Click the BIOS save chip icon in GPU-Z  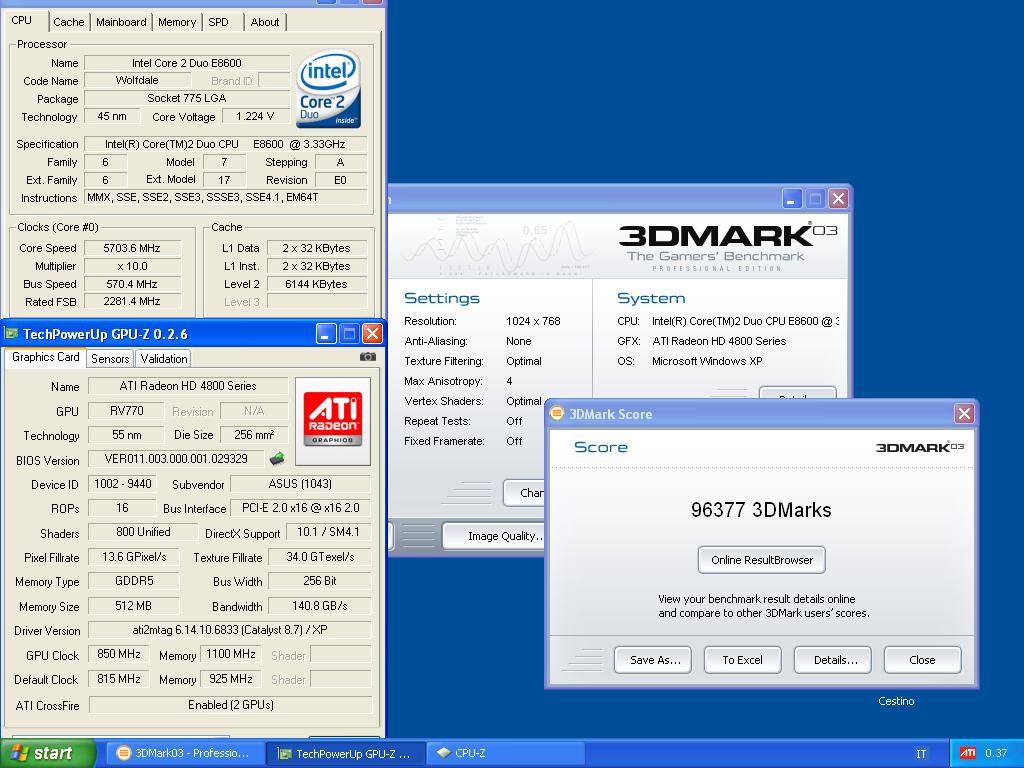(277, 458)
